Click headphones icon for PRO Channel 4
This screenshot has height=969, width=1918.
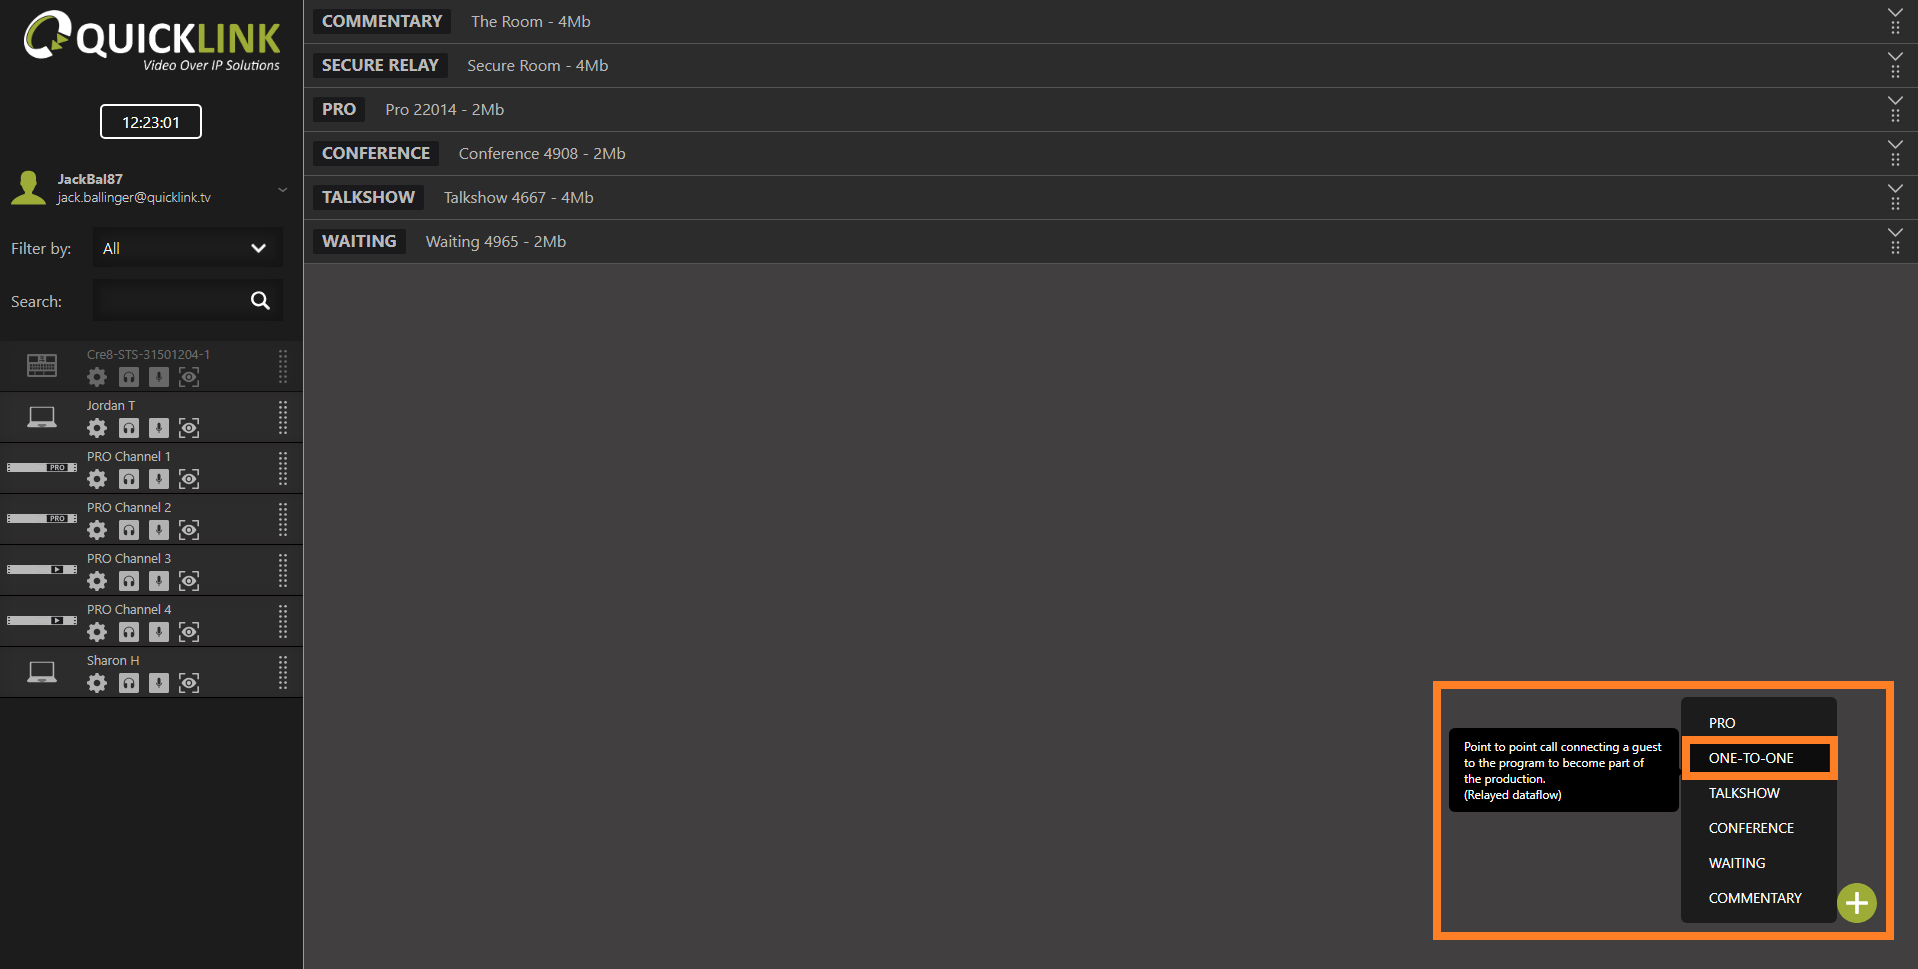(x=129, y=632)
